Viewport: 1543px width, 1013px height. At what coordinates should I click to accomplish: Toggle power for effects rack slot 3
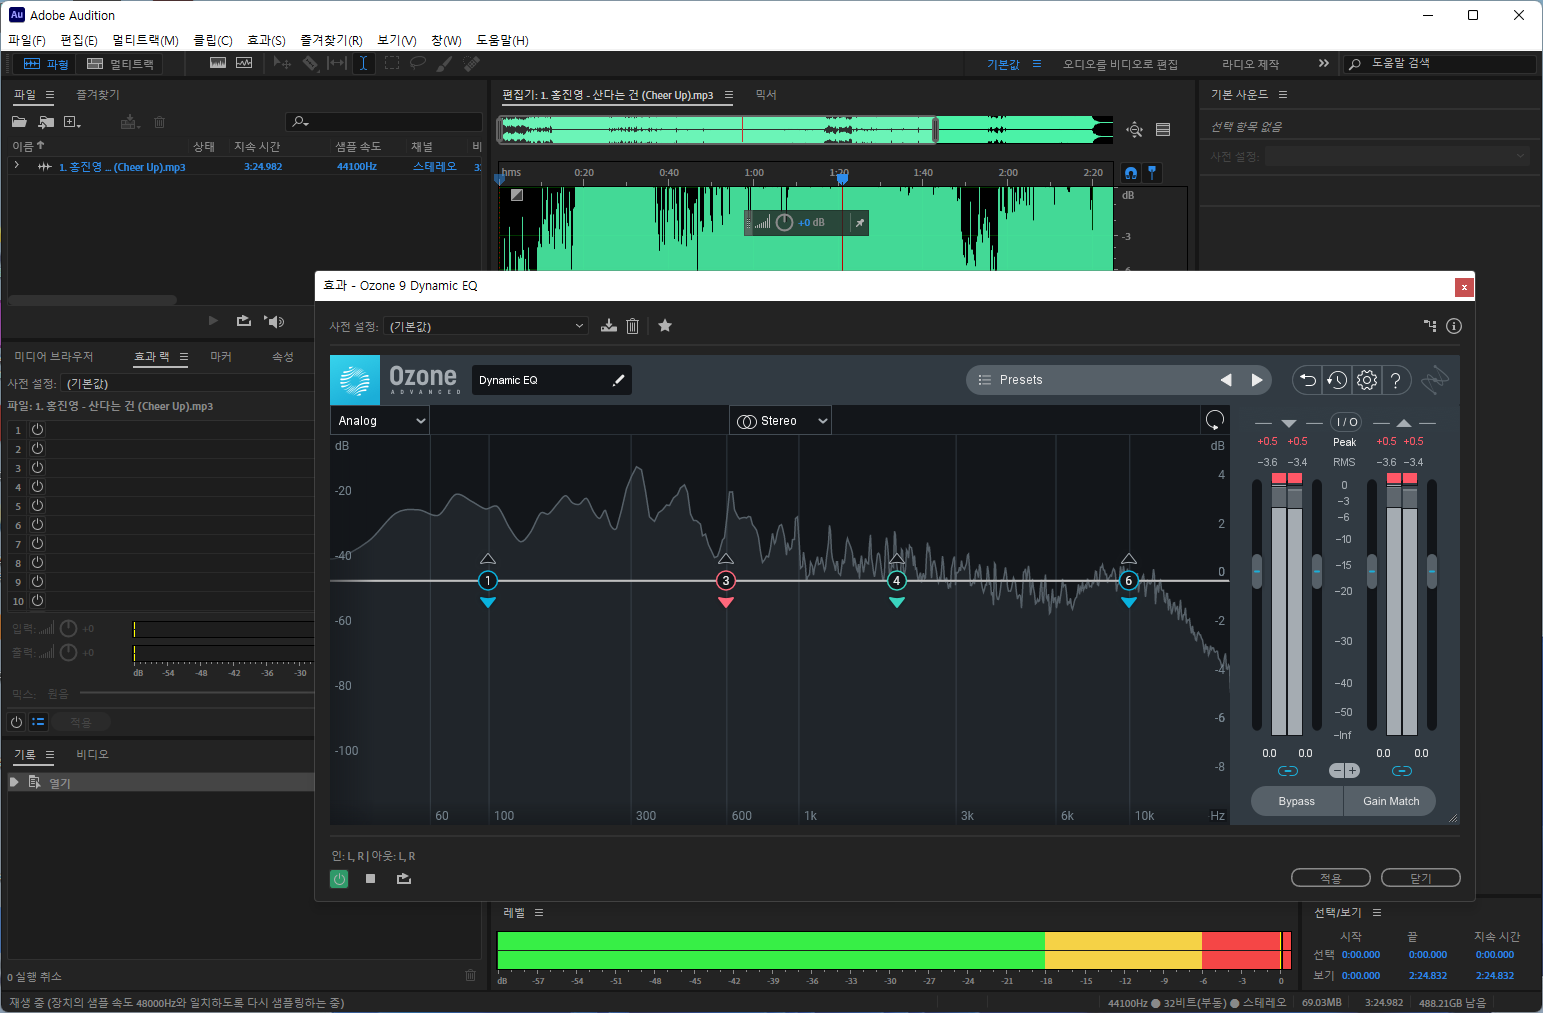(x=37, y=467)
